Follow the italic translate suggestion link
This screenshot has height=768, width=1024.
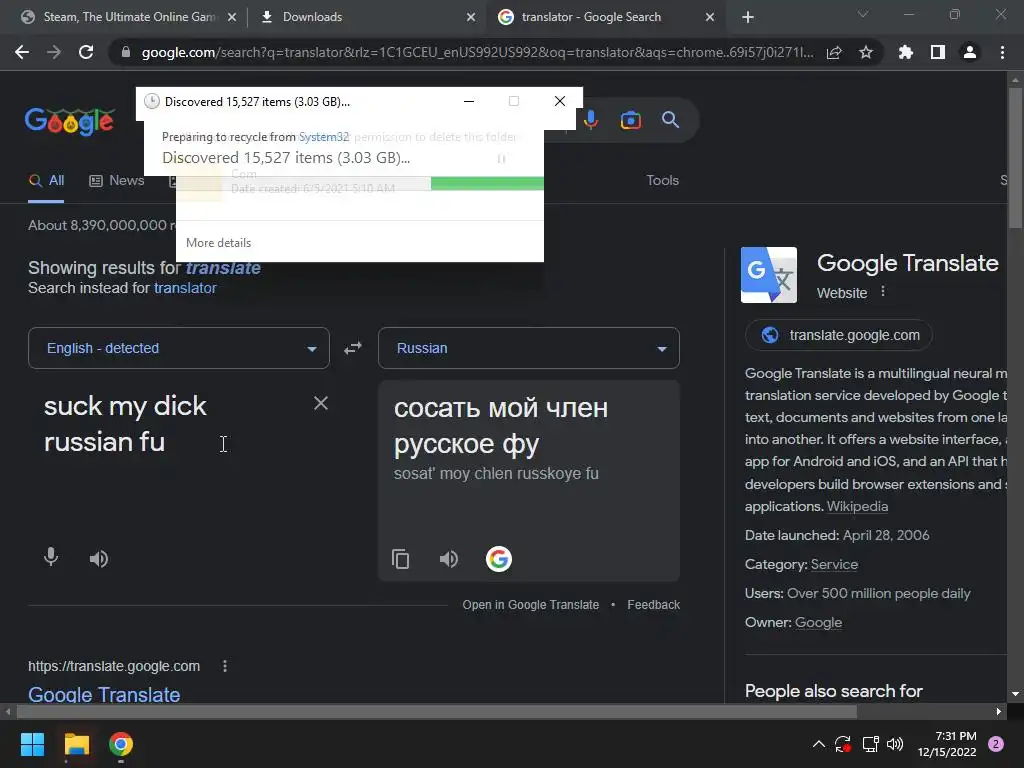click(223, 268)
